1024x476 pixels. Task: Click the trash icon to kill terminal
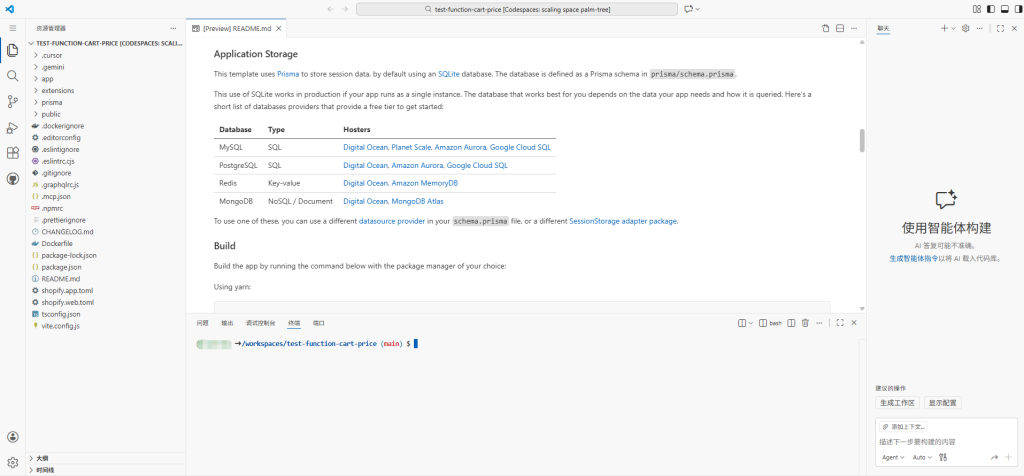click(805, 323)
